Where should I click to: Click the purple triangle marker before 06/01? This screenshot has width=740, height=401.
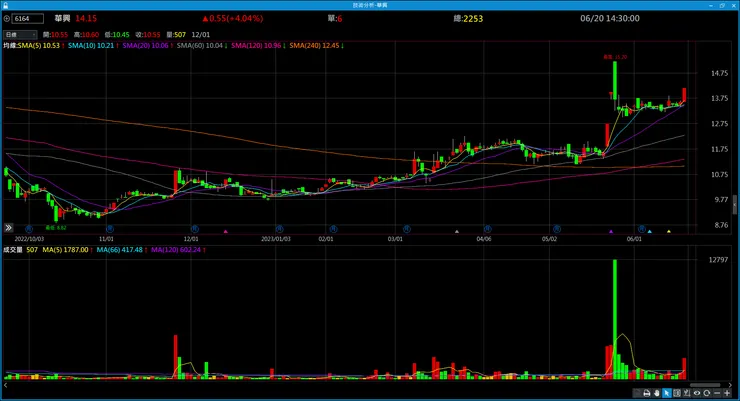[611, 231]
